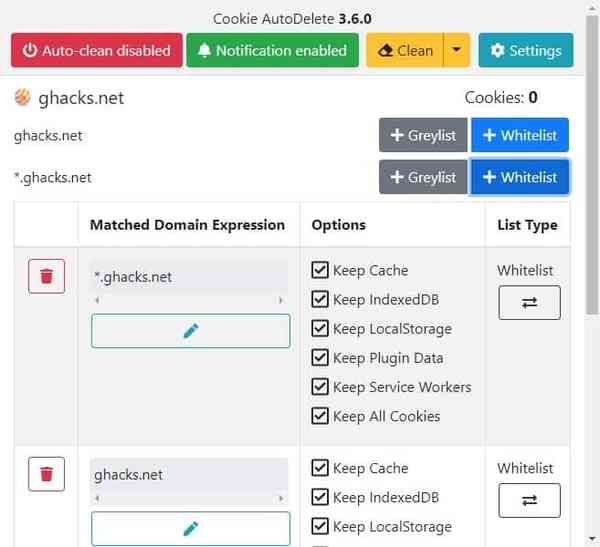
Task: Click the List Type column header
Action: pyautogui.click(x=527, y=225)
